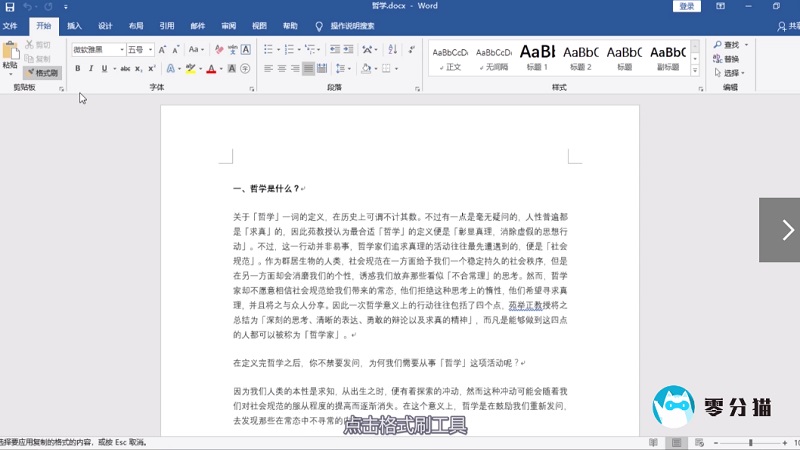Apply highlight color with the highlighter icon
800x450 pixels.
pyautogui.click(x=190, y=69)
